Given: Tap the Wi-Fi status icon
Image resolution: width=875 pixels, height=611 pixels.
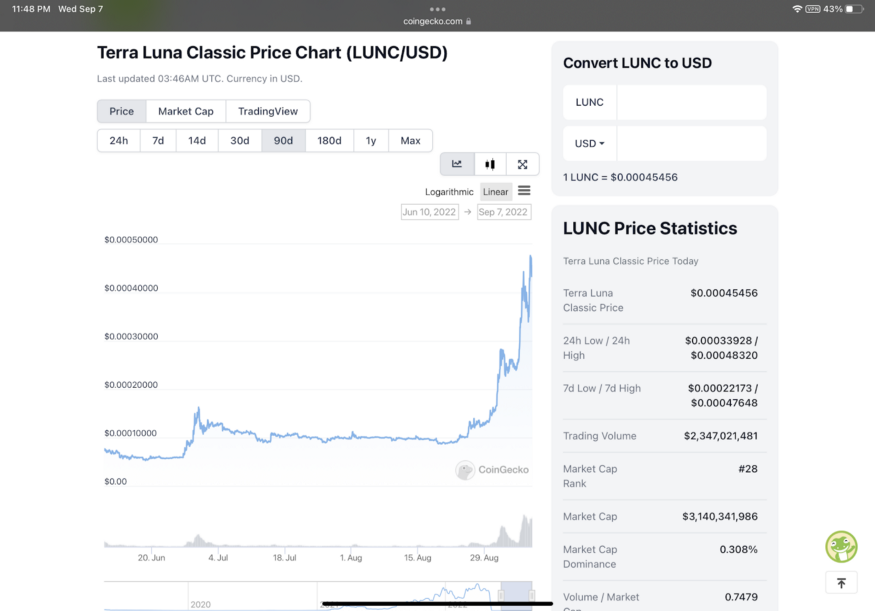Looking at the screenshot, I should 797,9.
